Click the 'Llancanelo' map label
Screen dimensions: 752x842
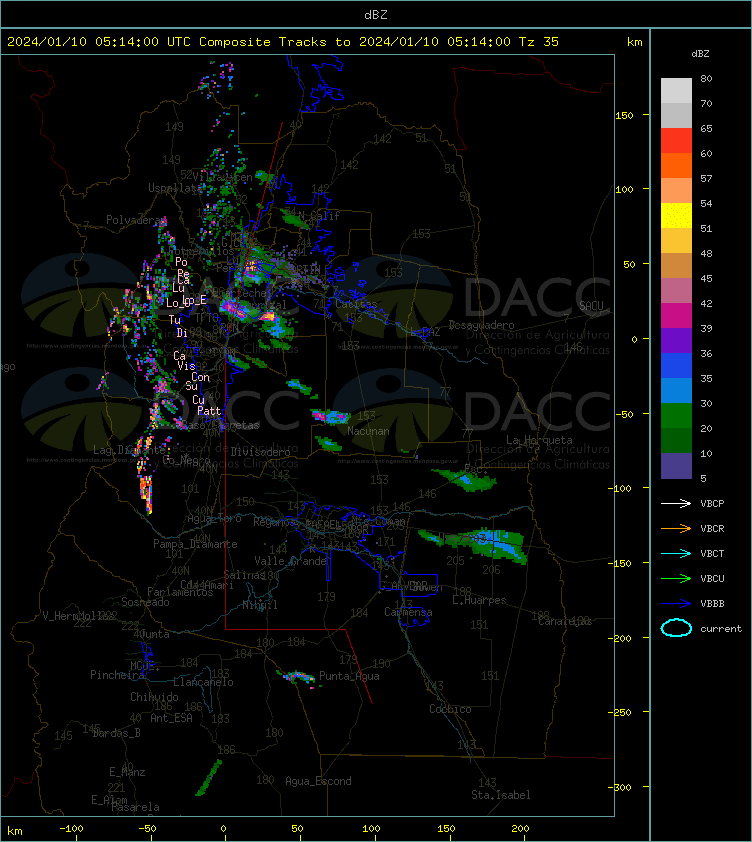point(203,682)
